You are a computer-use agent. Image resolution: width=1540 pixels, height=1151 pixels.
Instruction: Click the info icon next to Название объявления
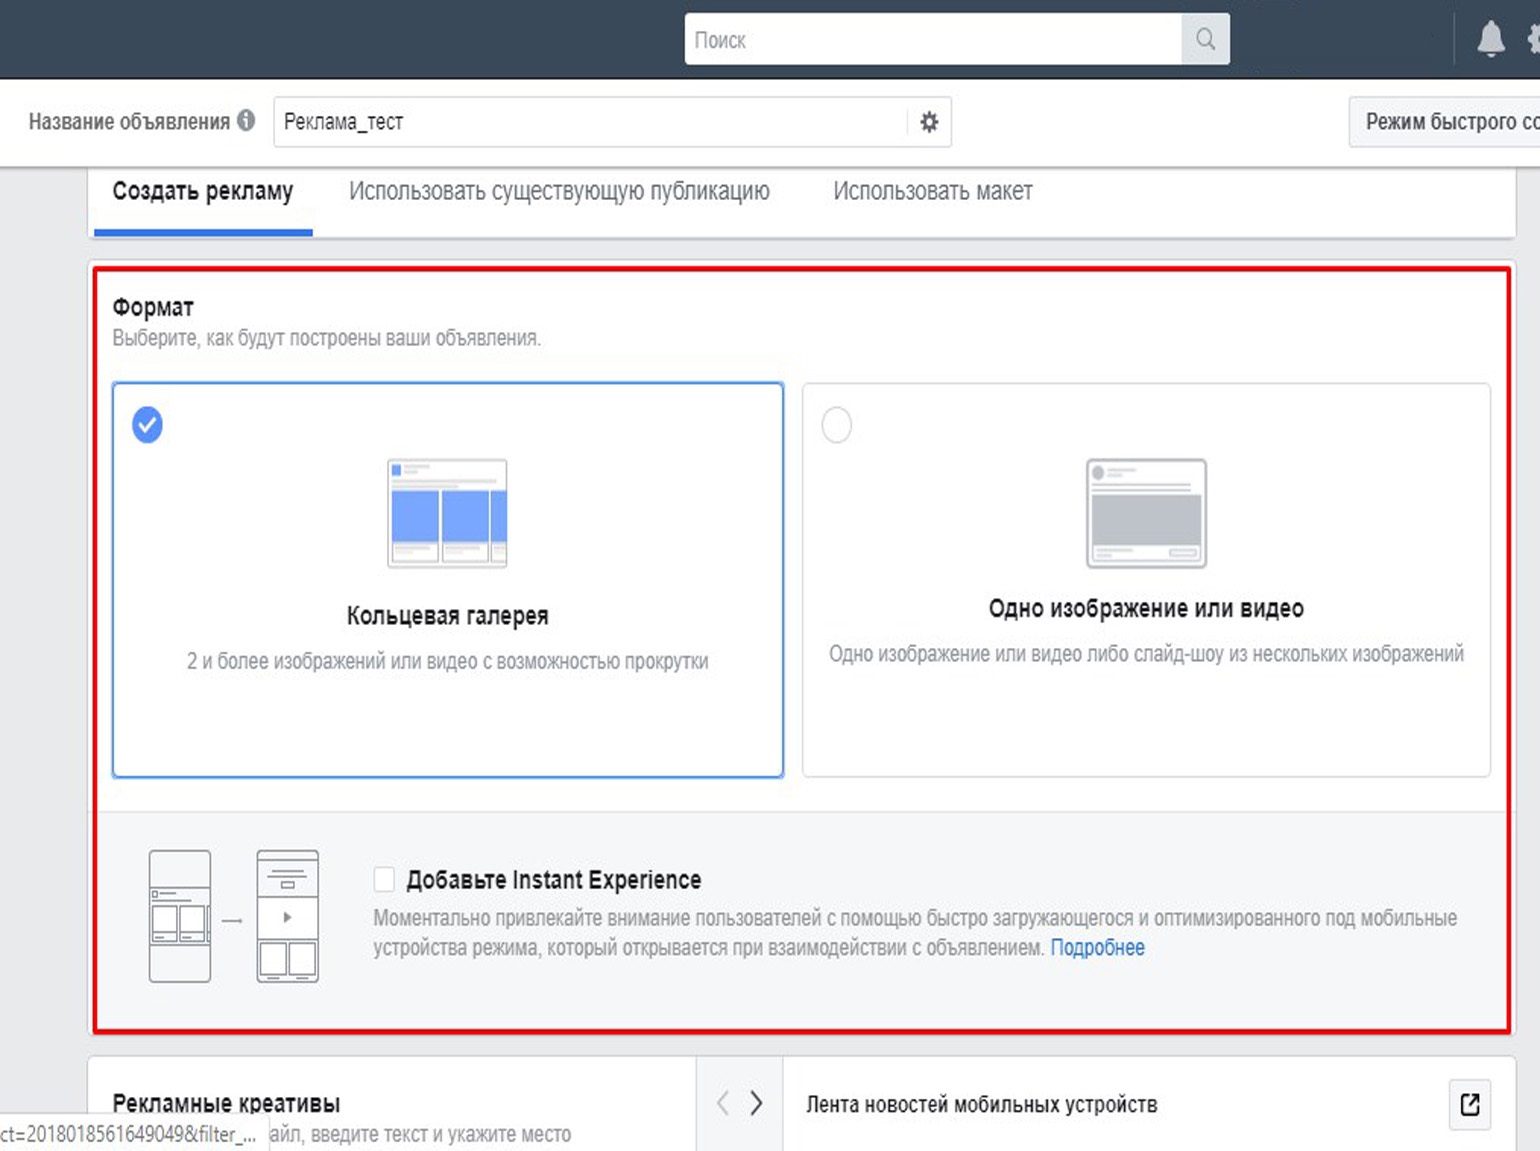(x=246, y=121)
